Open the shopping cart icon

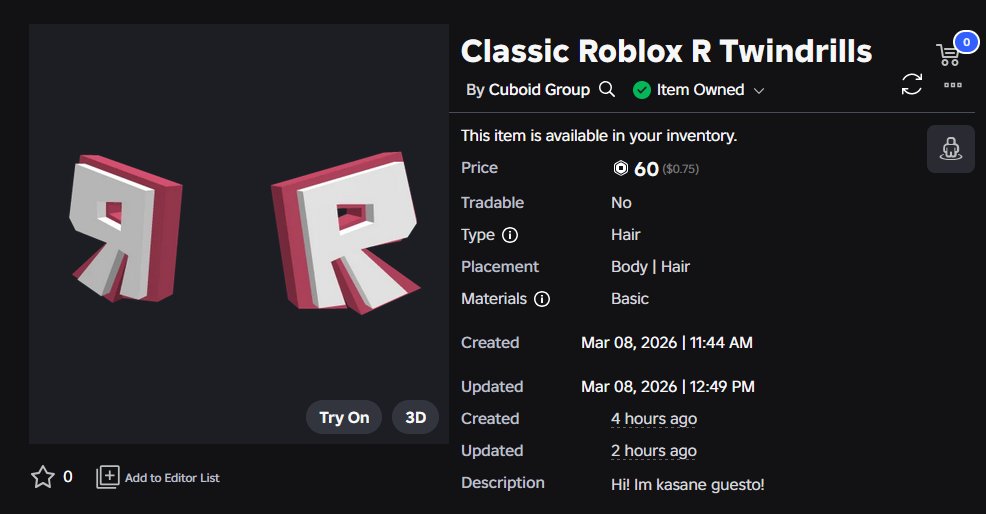click(x=948, y=55)
